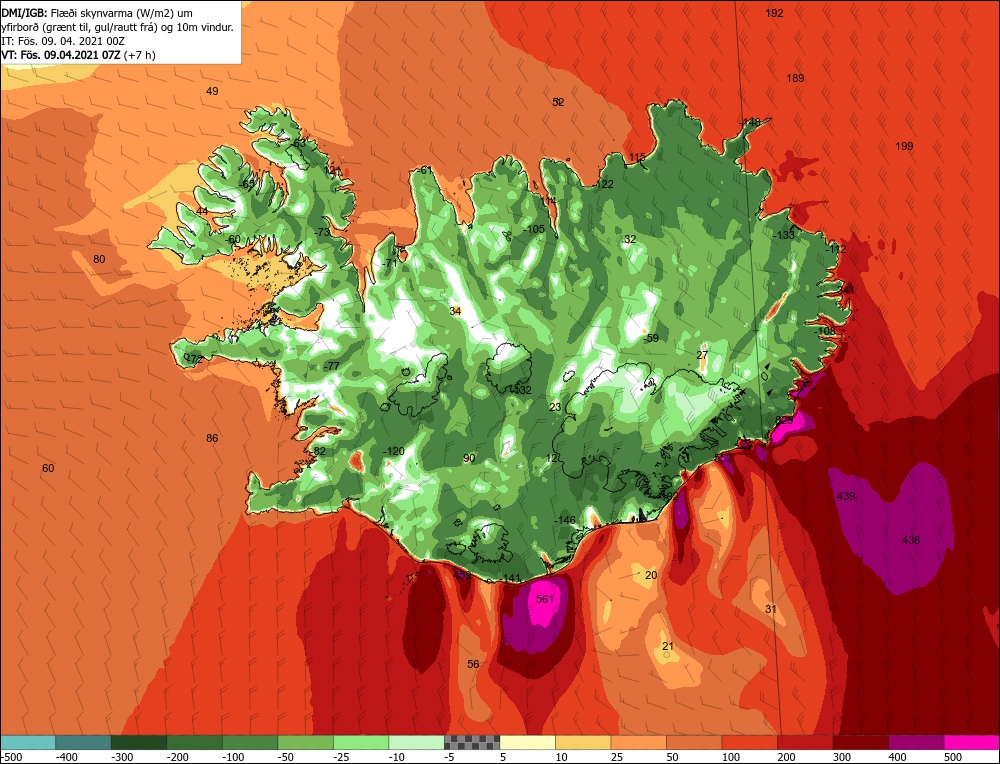Click the -120 value in southwest Iceland
The width and height of the screenshot is (1000, 764).
point(393,452)
